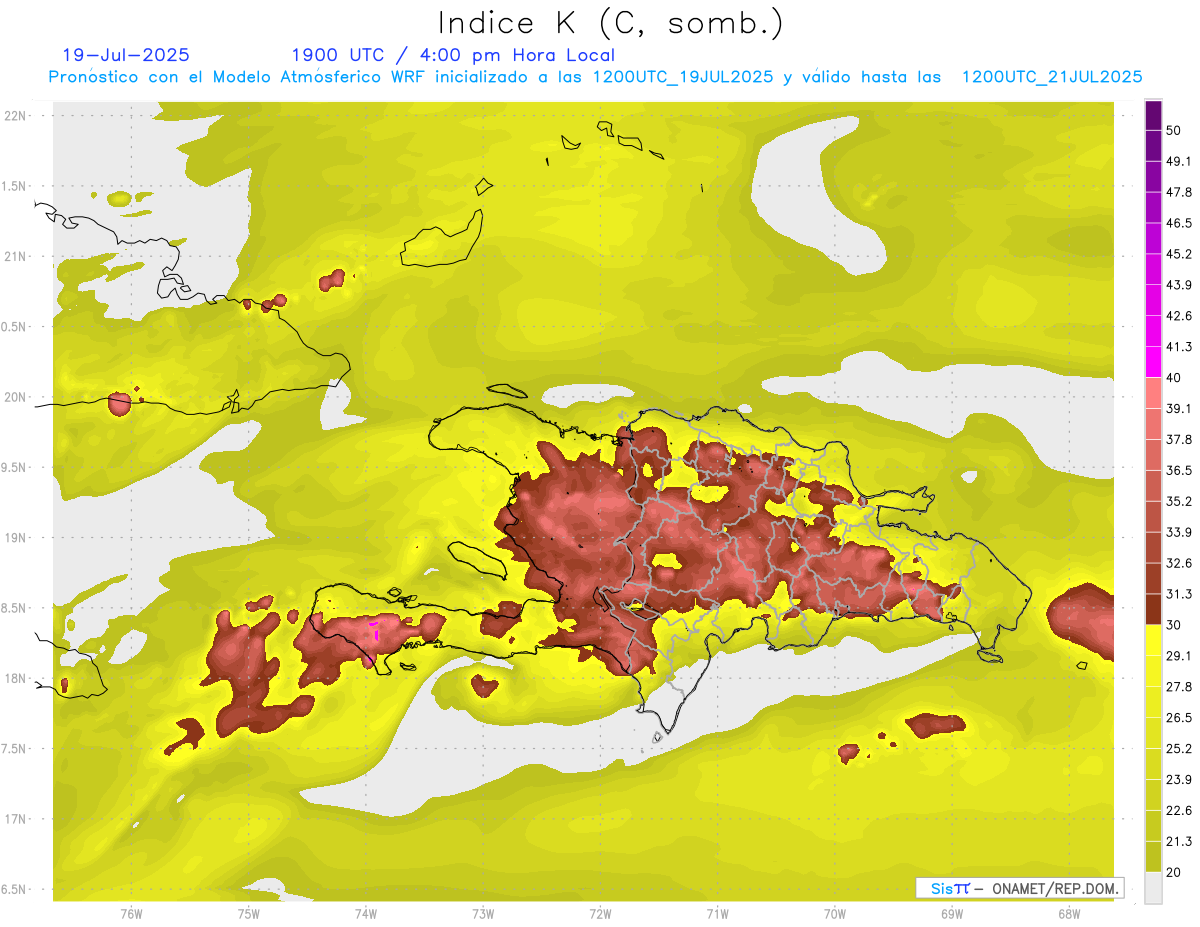Click the '22N' latitude label
The width and height of the screenshot is (1200, 927).
pos(17,115)
